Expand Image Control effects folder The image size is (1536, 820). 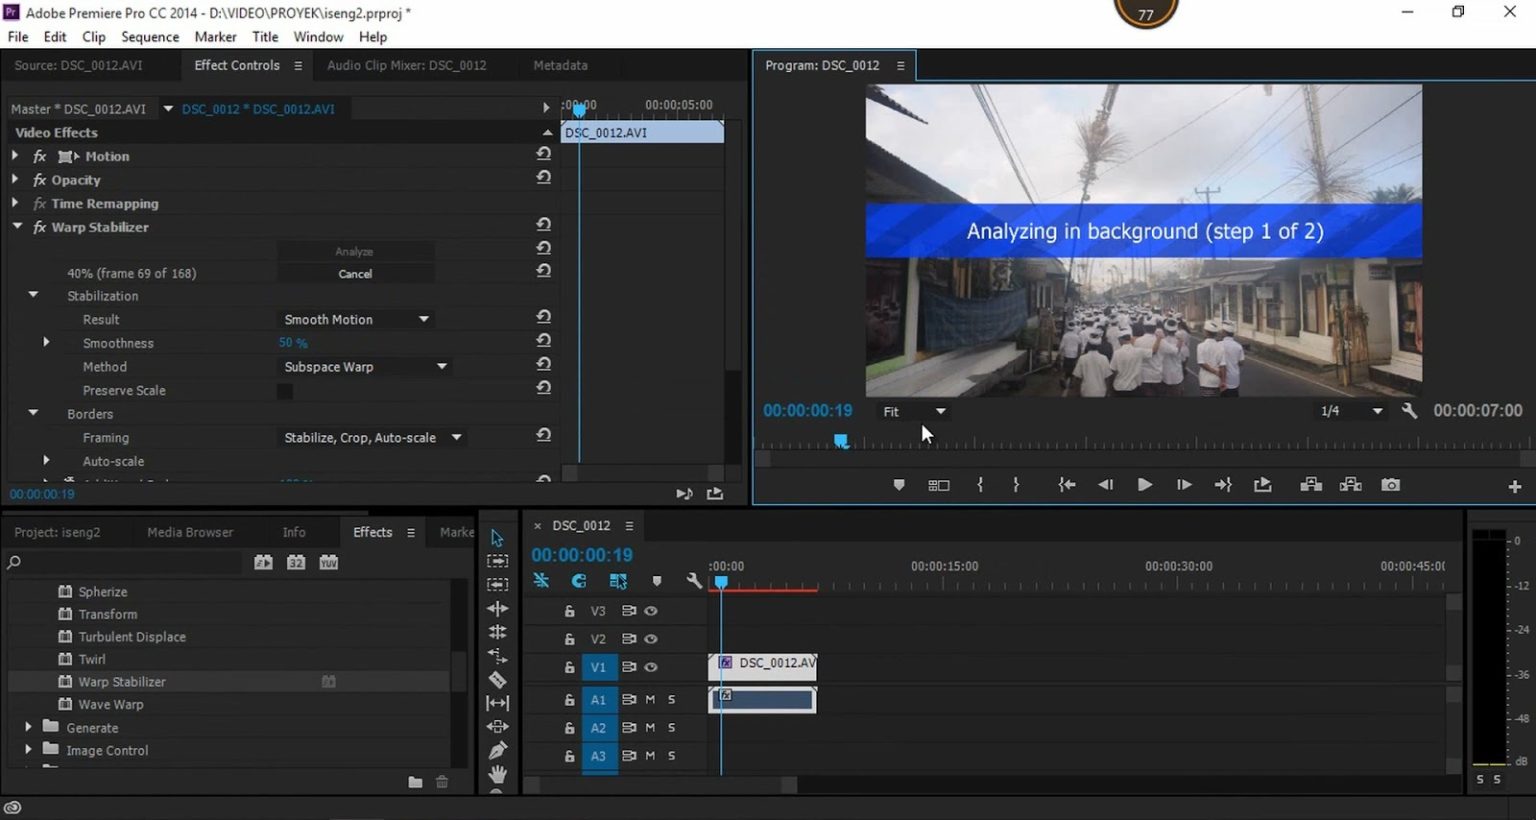[x=28, y=749]
